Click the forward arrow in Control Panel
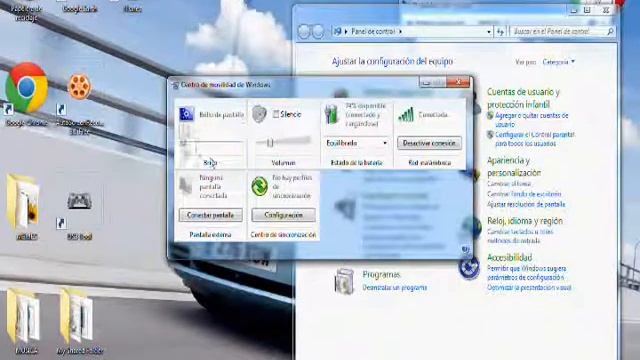Image resolution: width=640 pixels, height=360 pixels. coord(318,31)
